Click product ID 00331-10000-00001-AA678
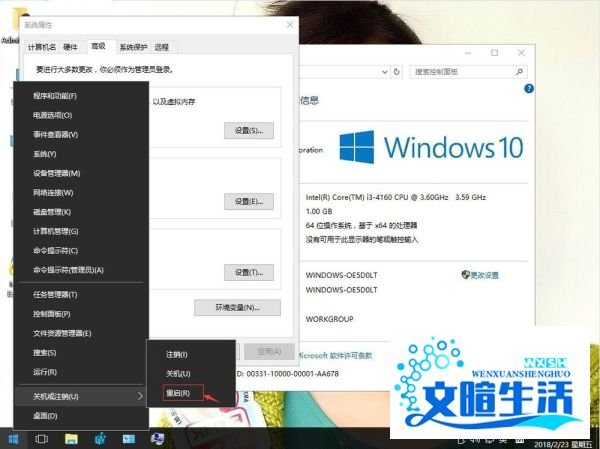Viewport: 600px width, 449px height. 292,374
